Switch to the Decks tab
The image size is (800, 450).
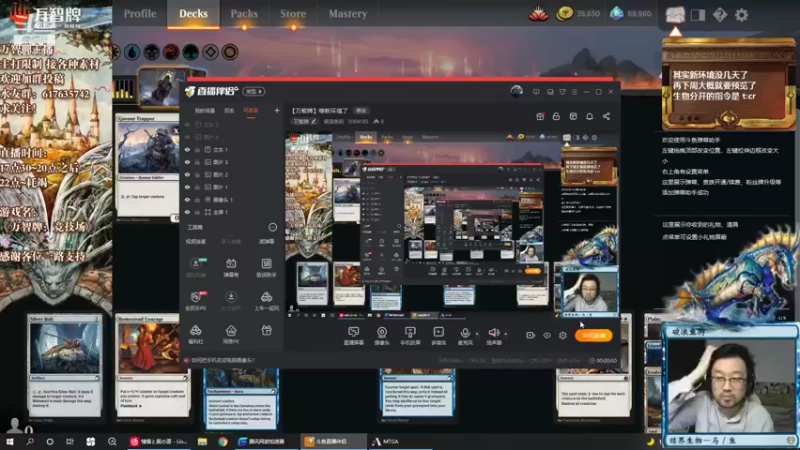pos(193,14)
